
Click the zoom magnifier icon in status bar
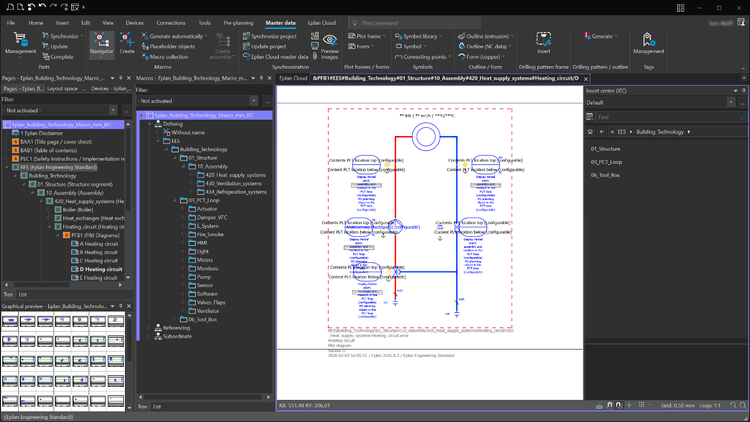pyautogui.click(x=733, y=405)
